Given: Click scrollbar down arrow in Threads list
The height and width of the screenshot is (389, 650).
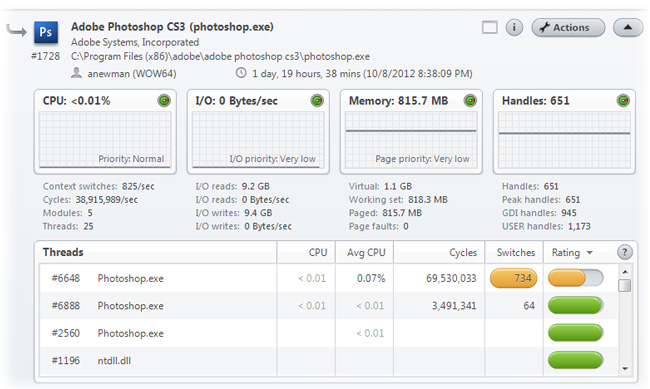Looking at the screenshot, I should tap(625, 368).
